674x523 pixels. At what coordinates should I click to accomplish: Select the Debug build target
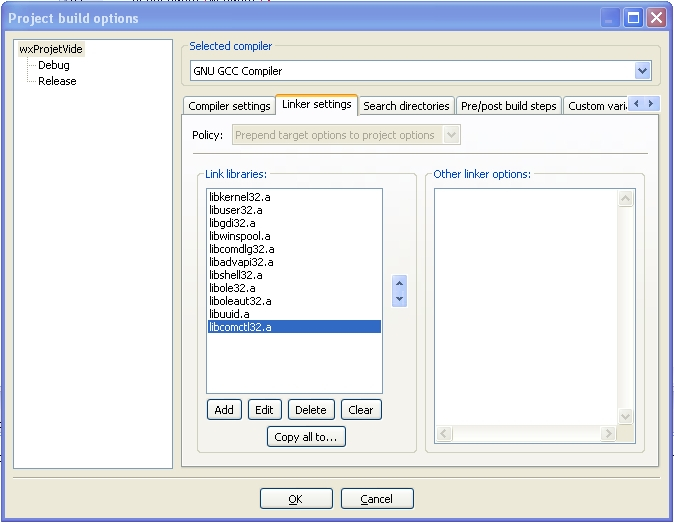(x=54, y=65)
